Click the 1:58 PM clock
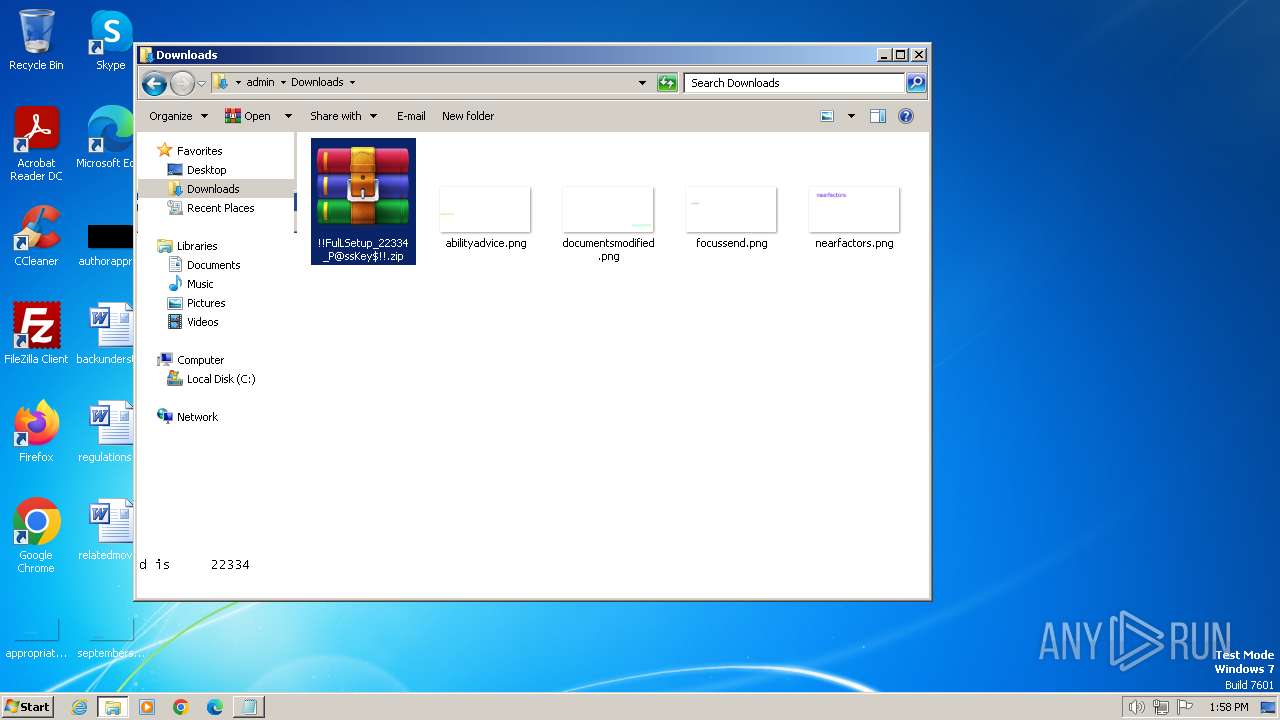This screenshot has width=1280, height=720. click(x=1228, y=707)
